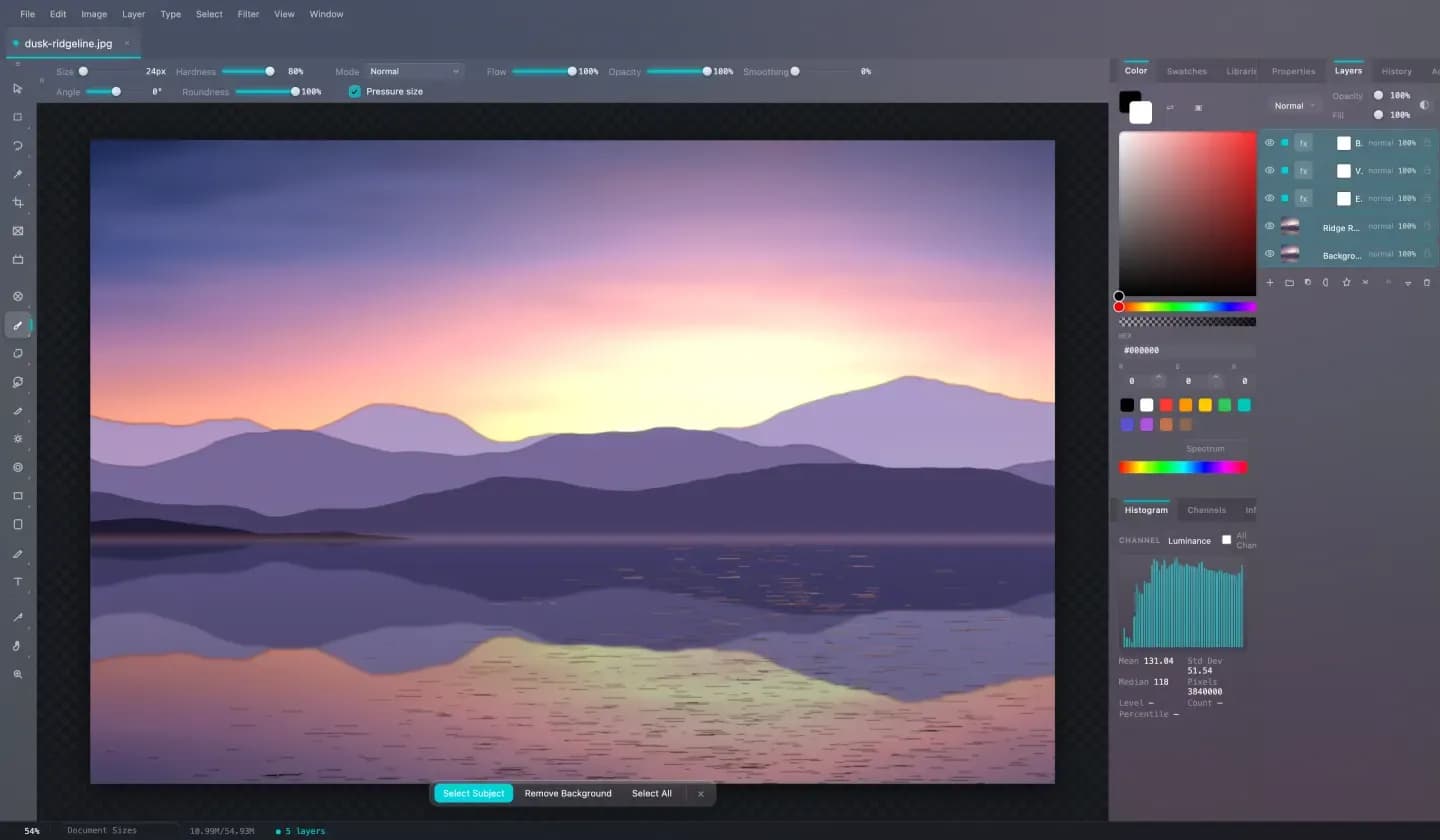Close the contextual selection bar

coord(701,793)
